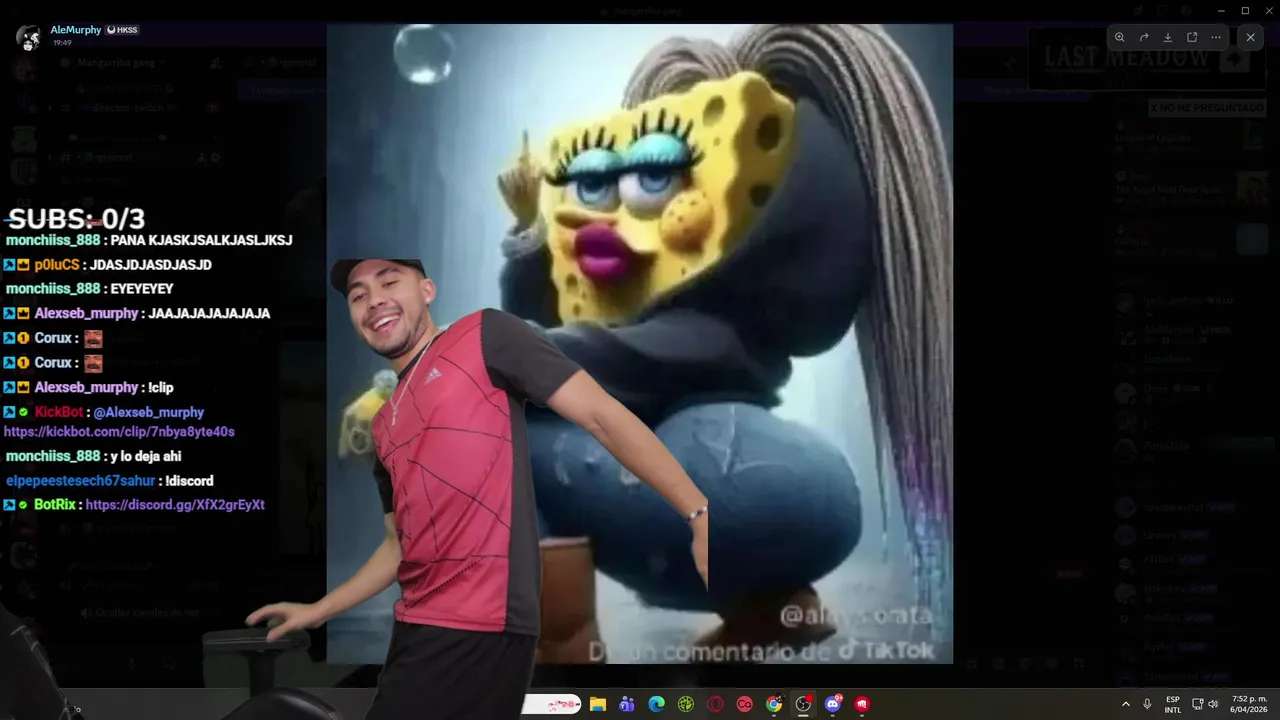Click the second Corux emote image

93,363
